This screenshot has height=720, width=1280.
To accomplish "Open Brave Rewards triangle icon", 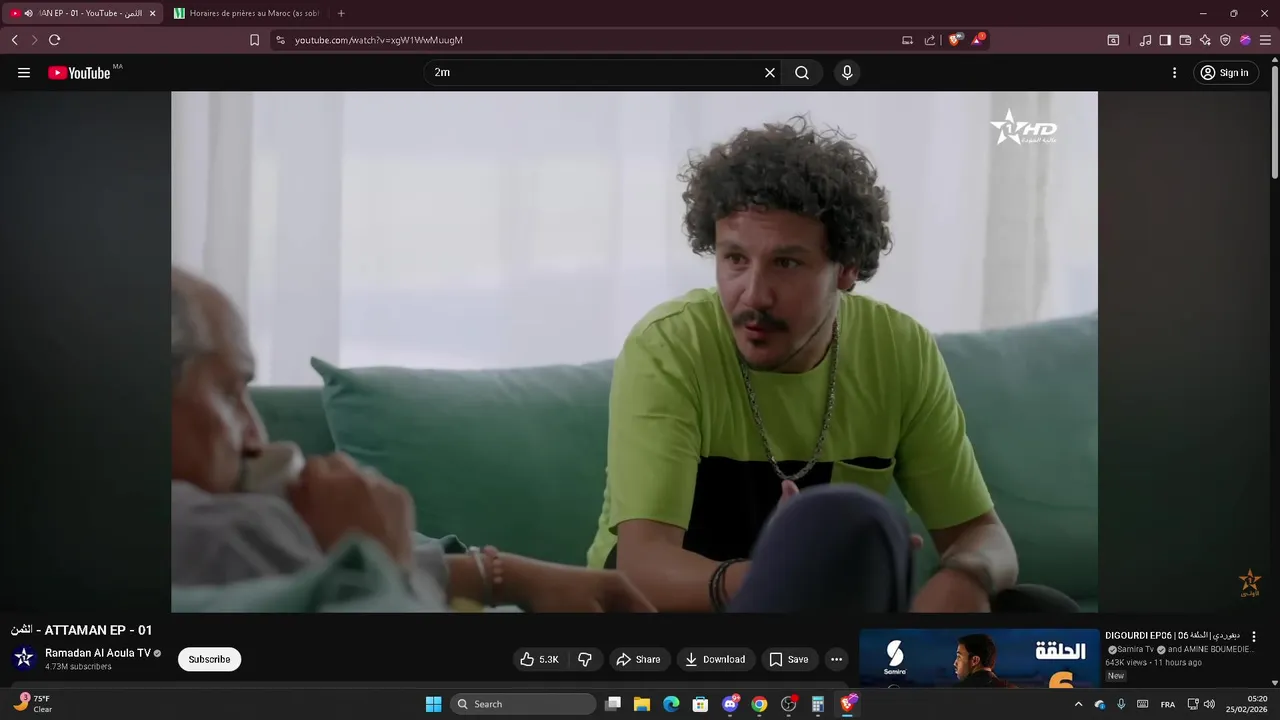I will (978, 40).
